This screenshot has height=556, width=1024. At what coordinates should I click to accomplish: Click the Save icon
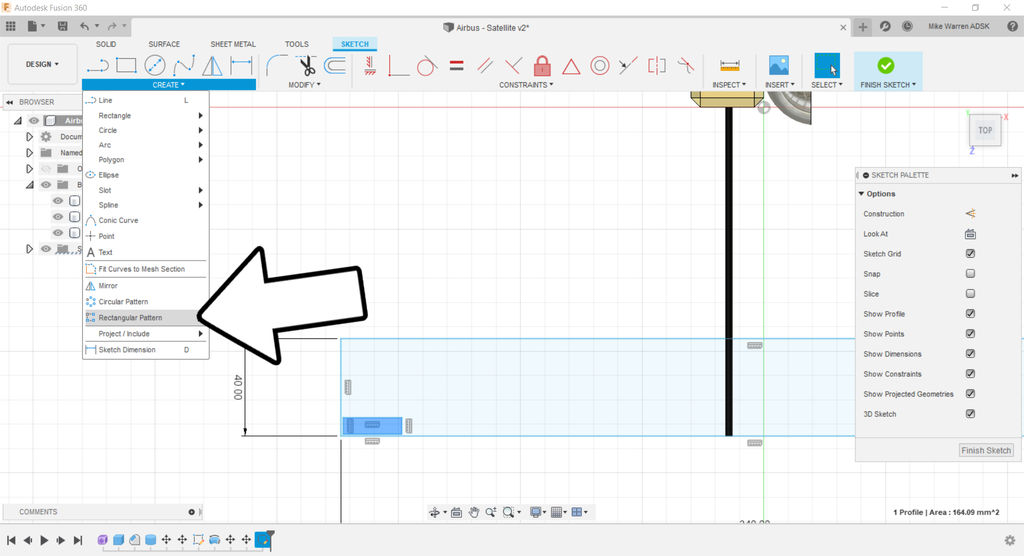[x=63, y=27]
